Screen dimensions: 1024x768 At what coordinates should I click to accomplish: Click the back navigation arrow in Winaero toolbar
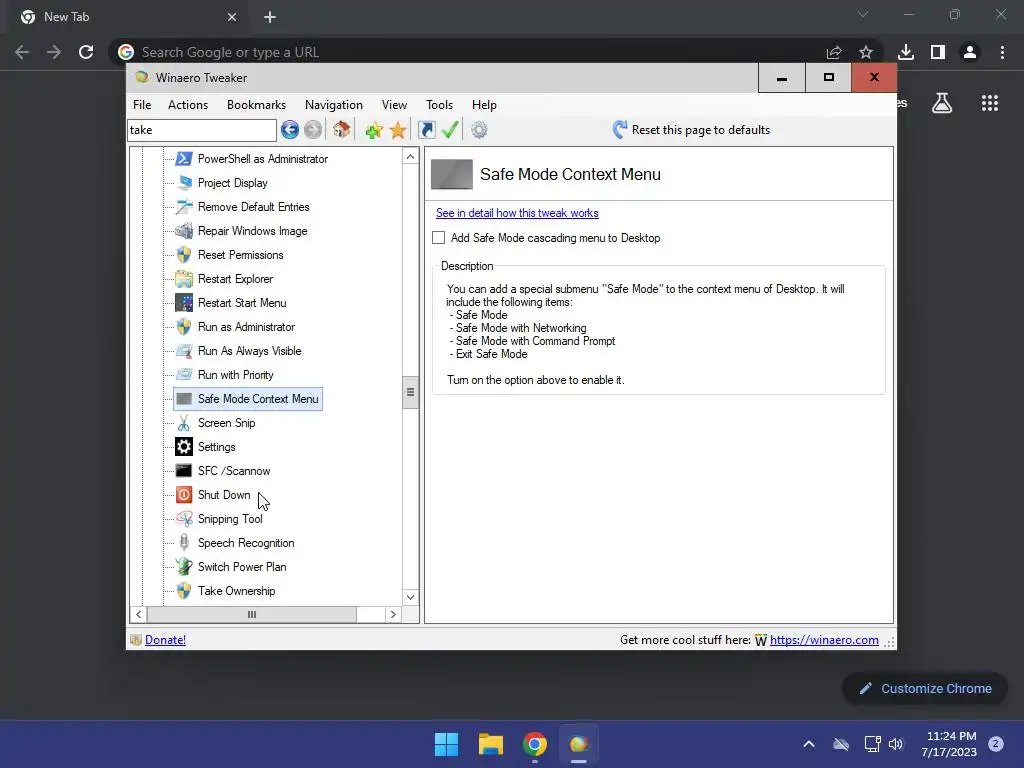coord(290,130)
